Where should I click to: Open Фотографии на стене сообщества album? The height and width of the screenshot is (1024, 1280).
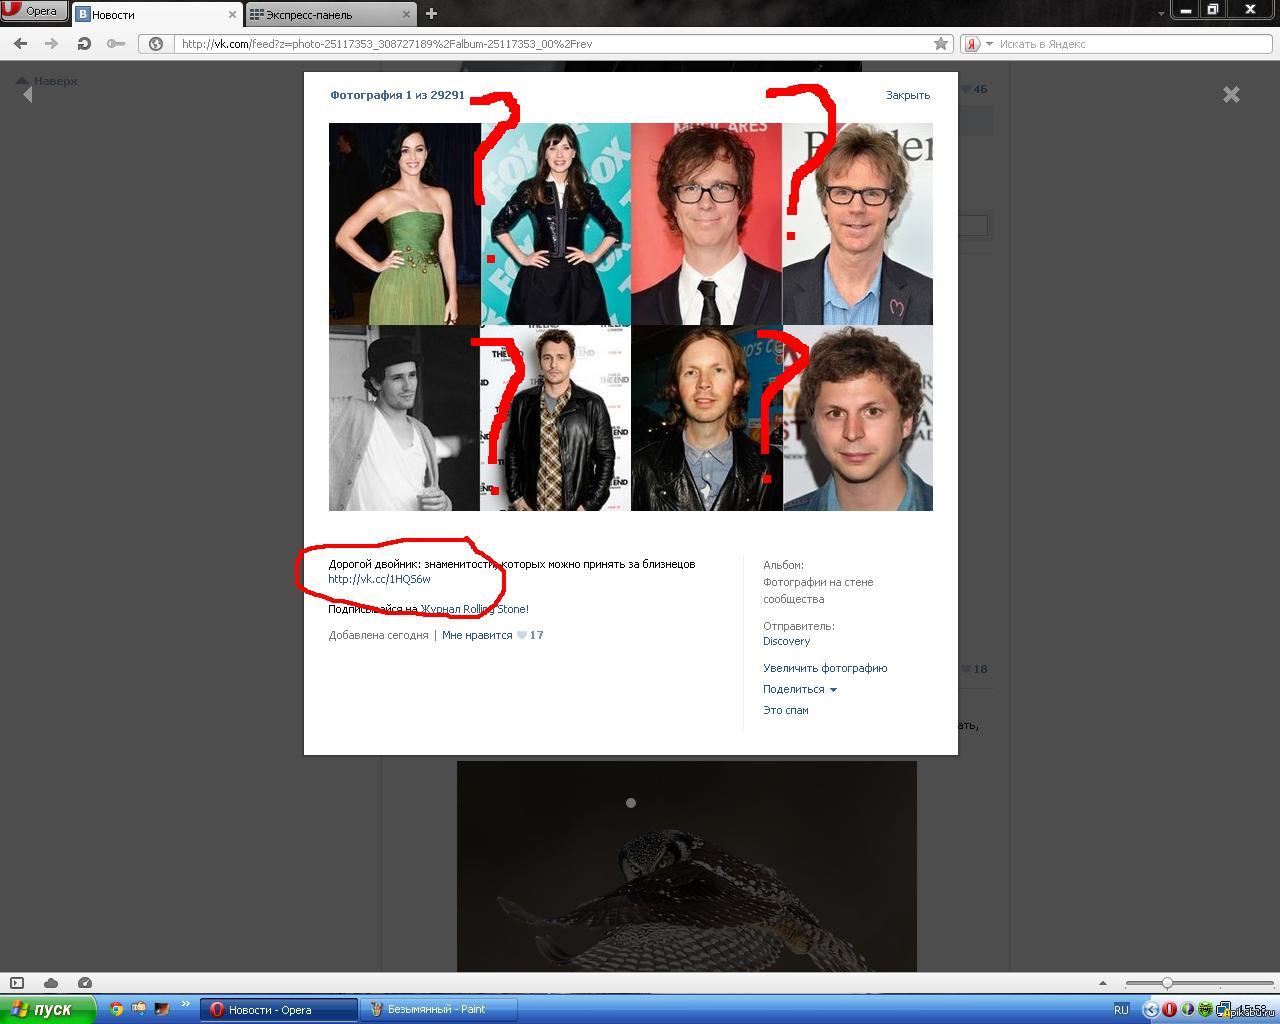[818, 590]
